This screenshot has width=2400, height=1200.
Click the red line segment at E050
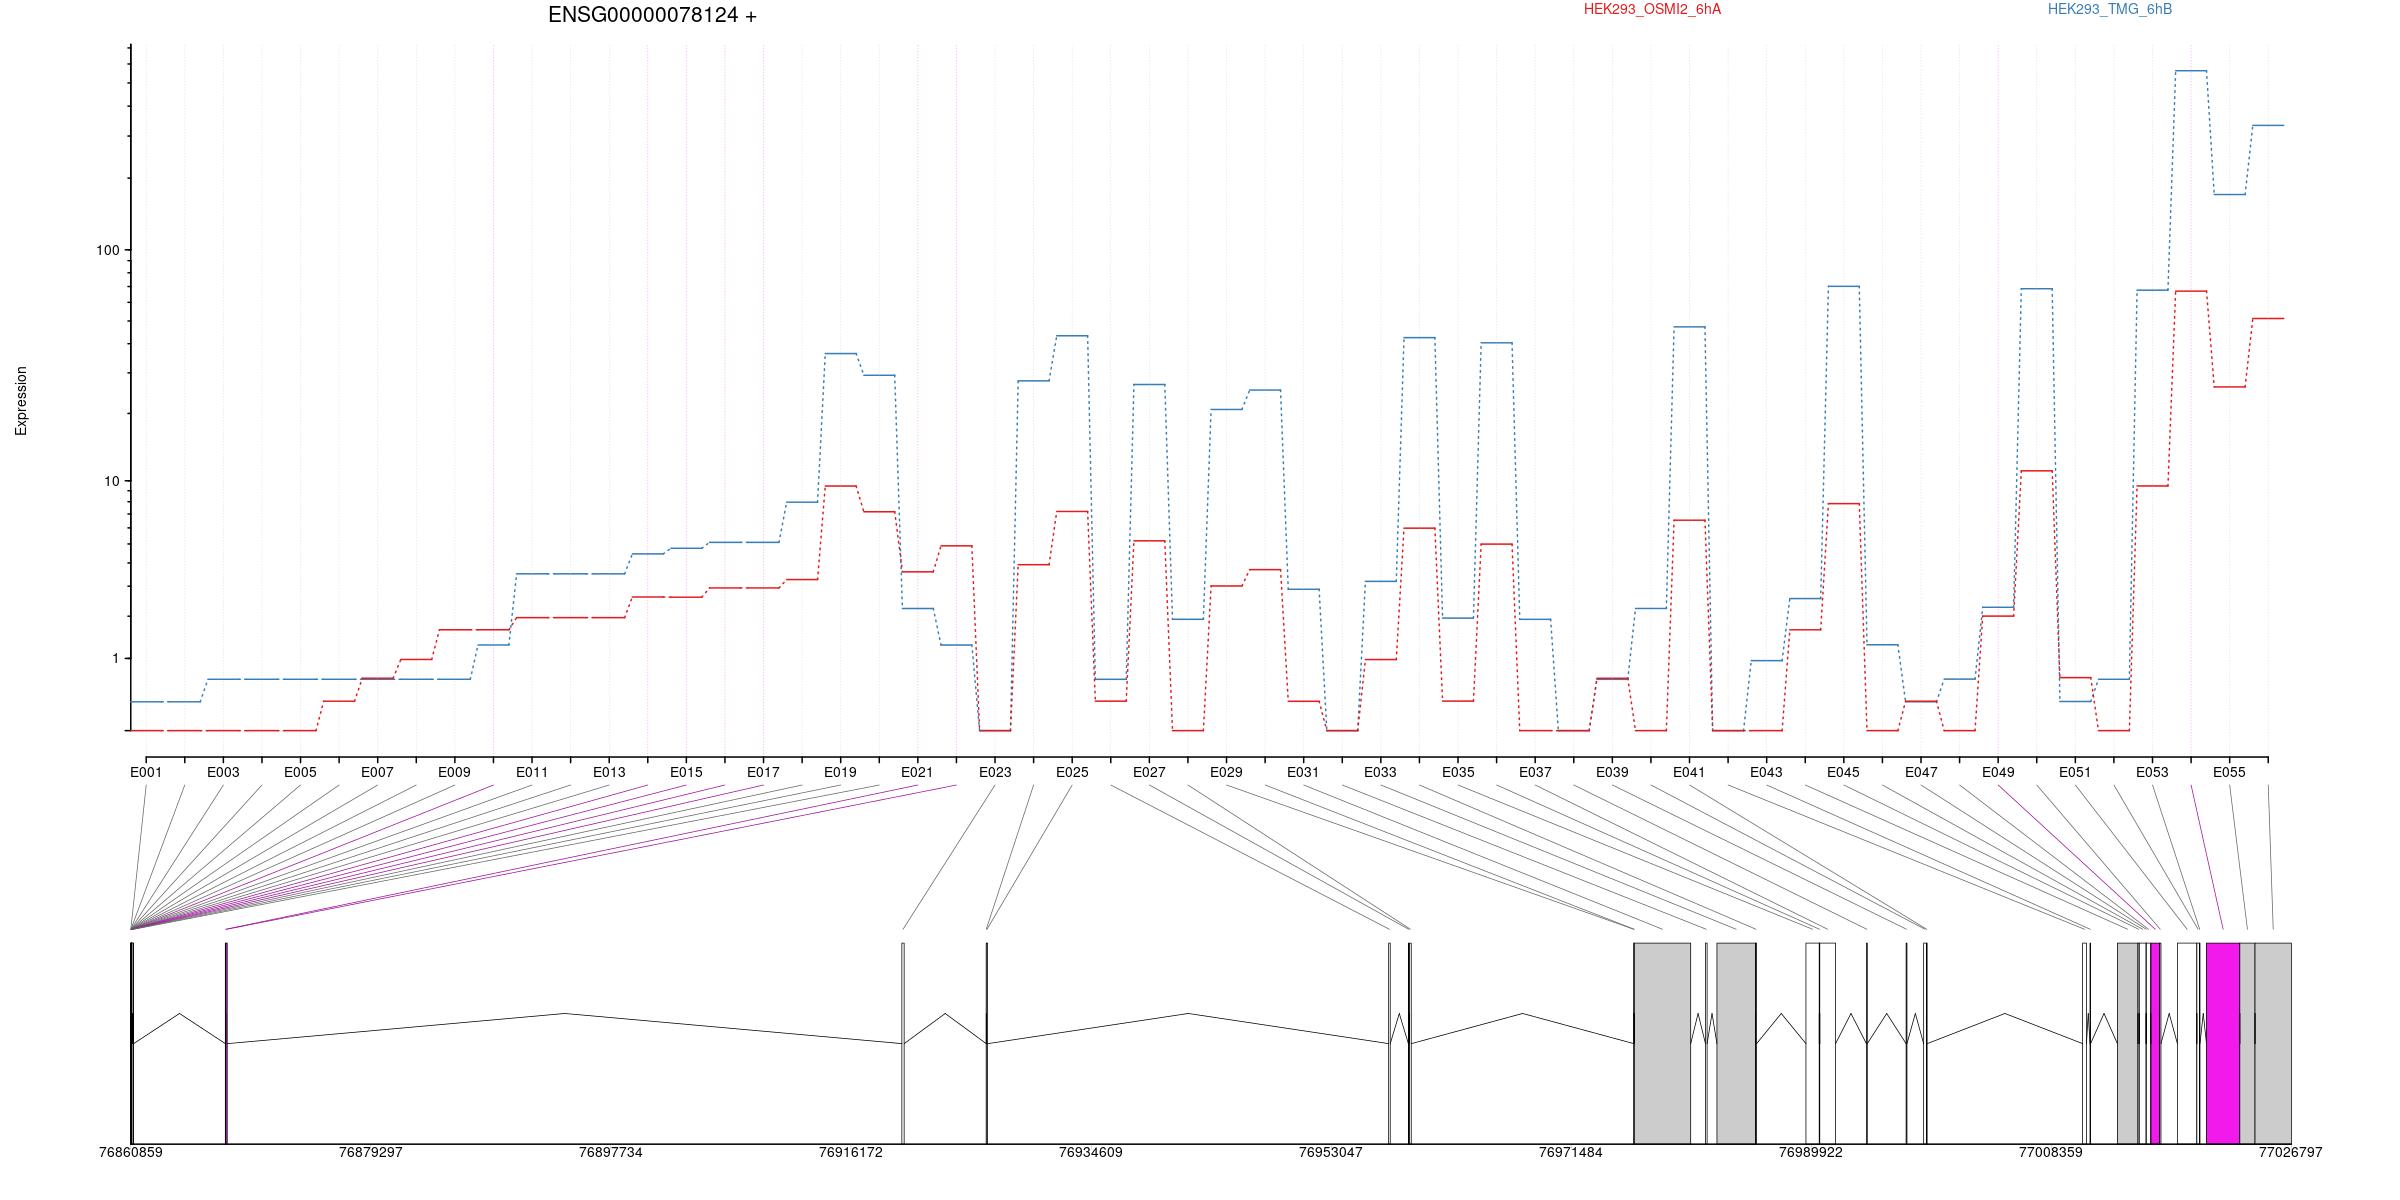click(2037, 471)
